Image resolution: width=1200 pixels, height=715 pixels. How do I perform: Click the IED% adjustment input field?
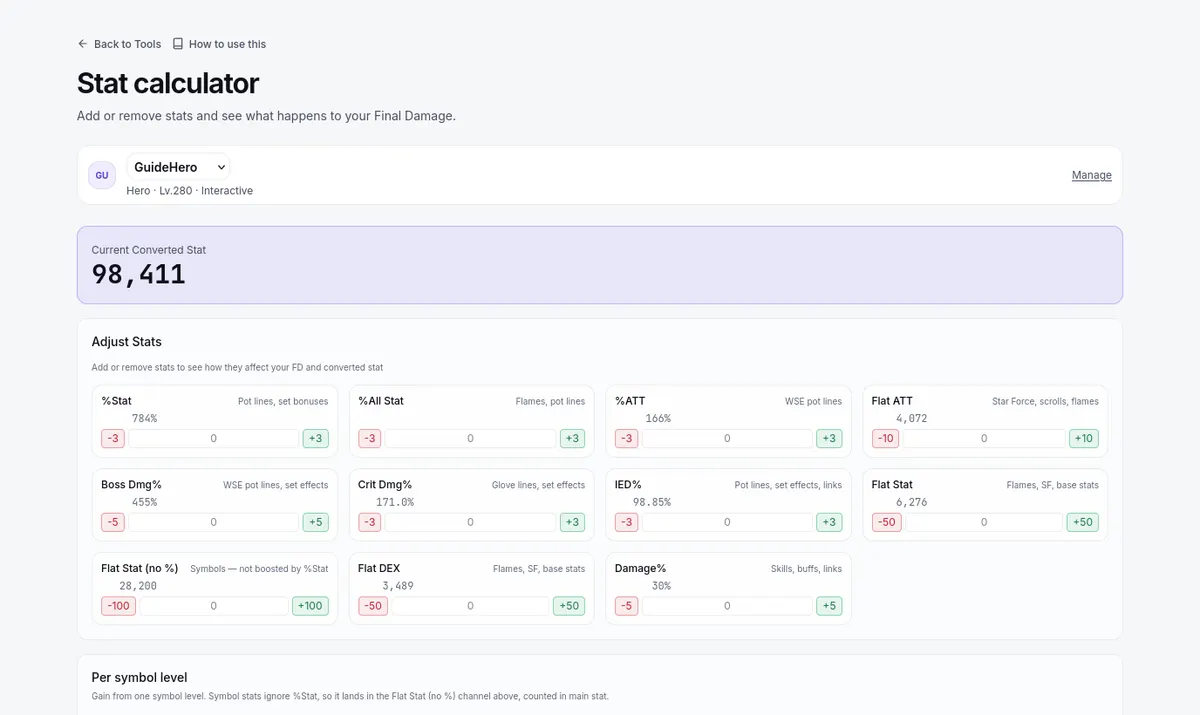tap(727, 522)
